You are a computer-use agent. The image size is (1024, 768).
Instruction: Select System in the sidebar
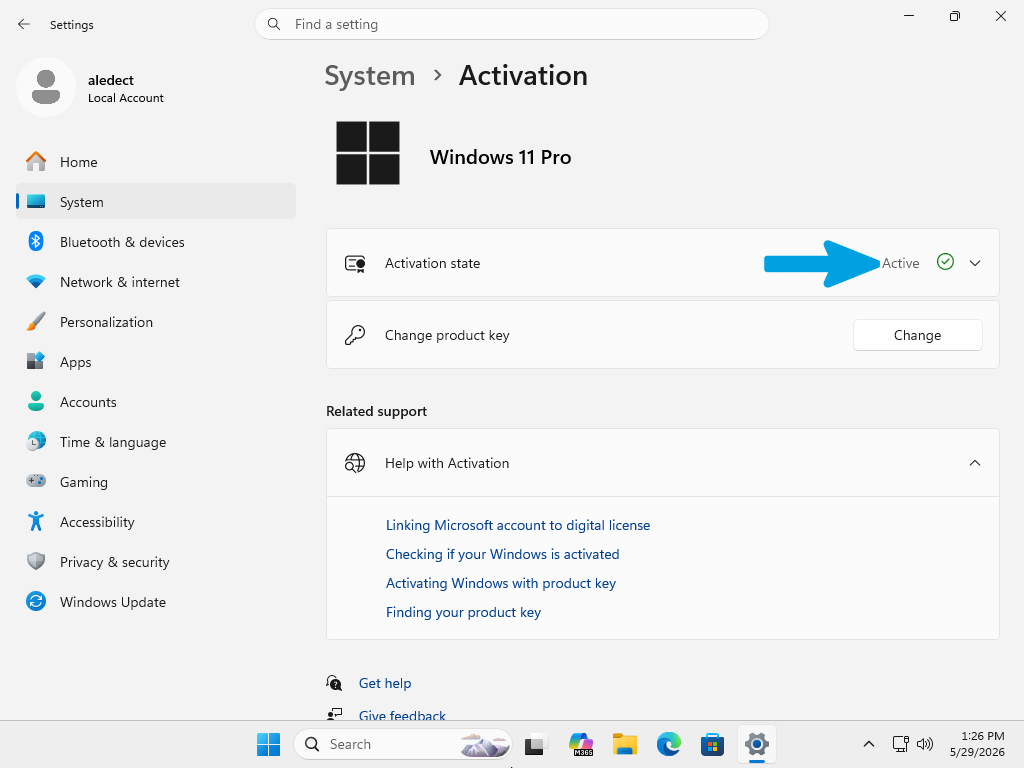(155, 202)
